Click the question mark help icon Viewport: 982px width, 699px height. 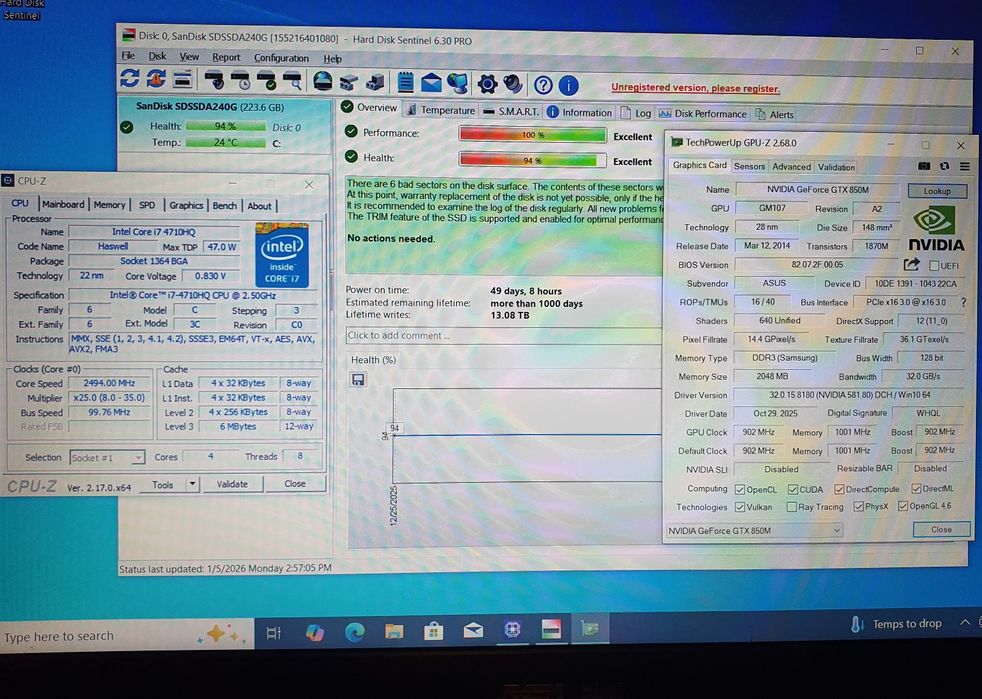pos(543,85)
